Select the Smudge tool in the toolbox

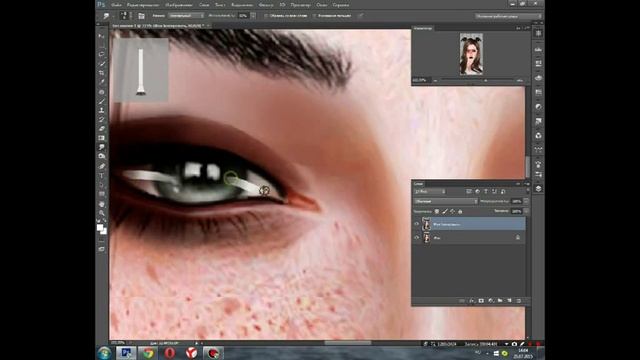click(x=101, y=147)
